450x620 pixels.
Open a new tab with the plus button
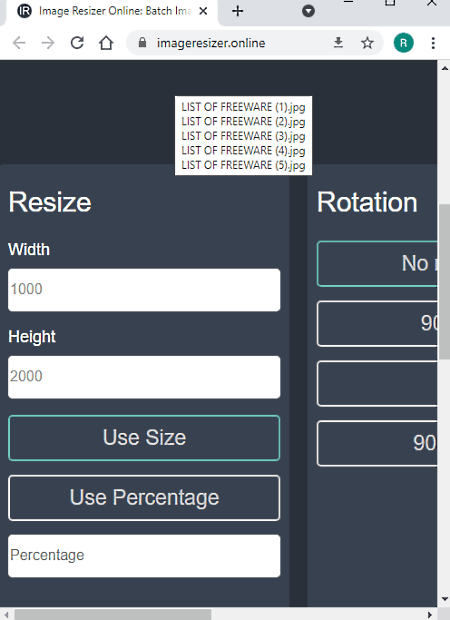coord(238,11)
